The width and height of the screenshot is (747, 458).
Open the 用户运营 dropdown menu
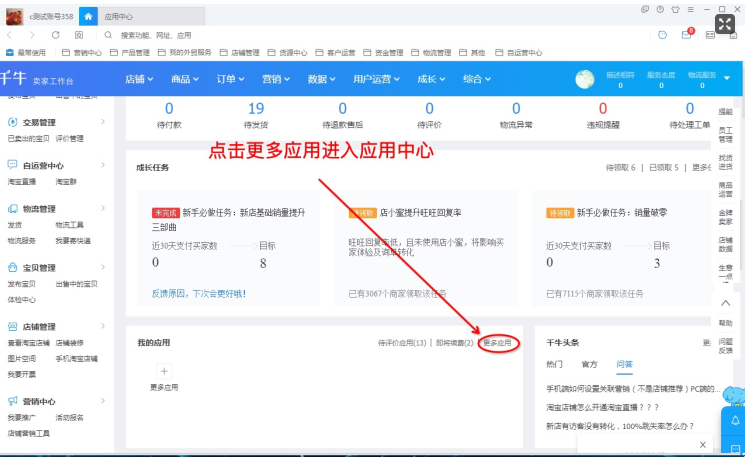[376, 79]
